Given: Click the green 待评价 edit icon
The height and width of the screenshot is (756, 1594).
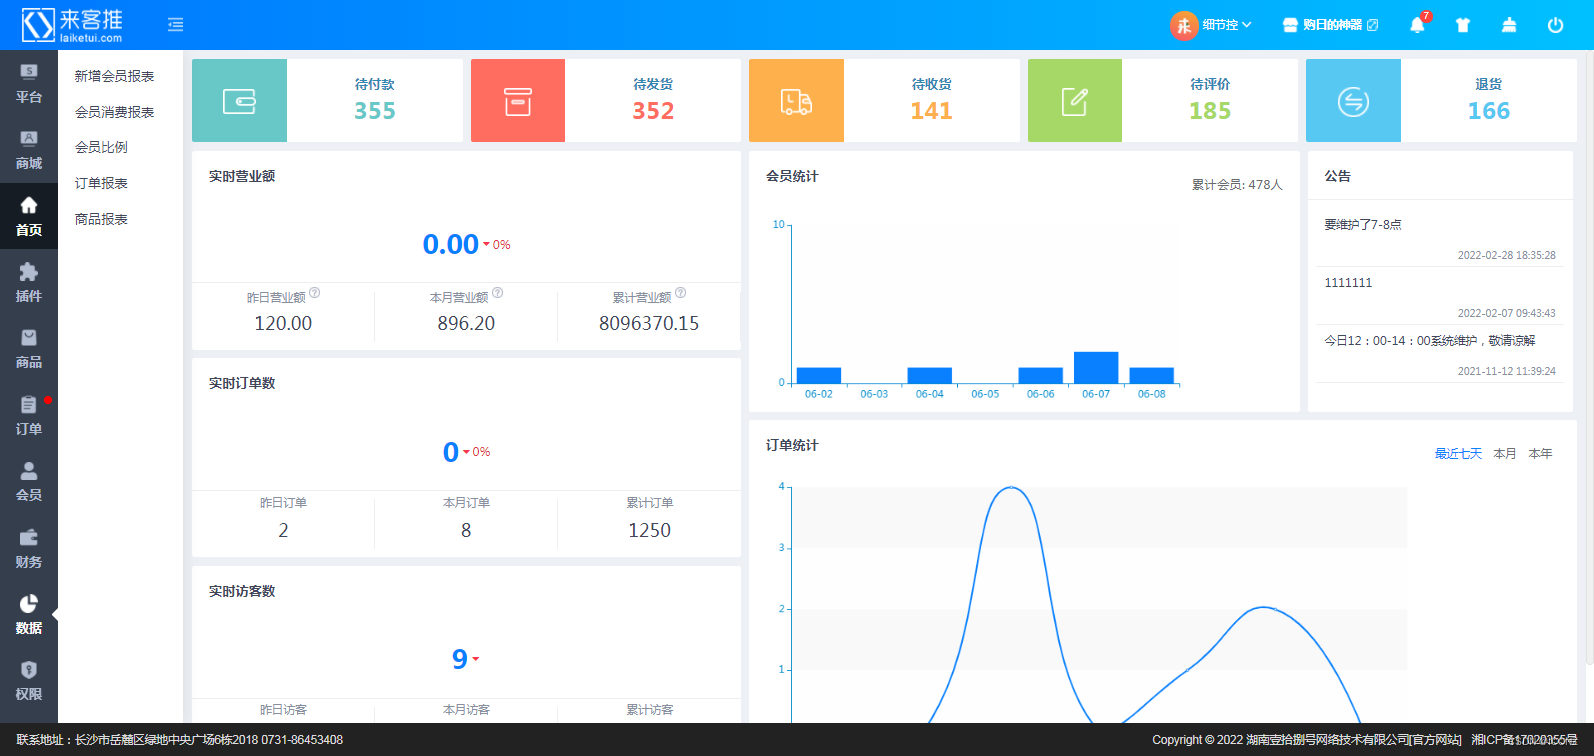Looking at the screenshot, I should pos(1075,101).
